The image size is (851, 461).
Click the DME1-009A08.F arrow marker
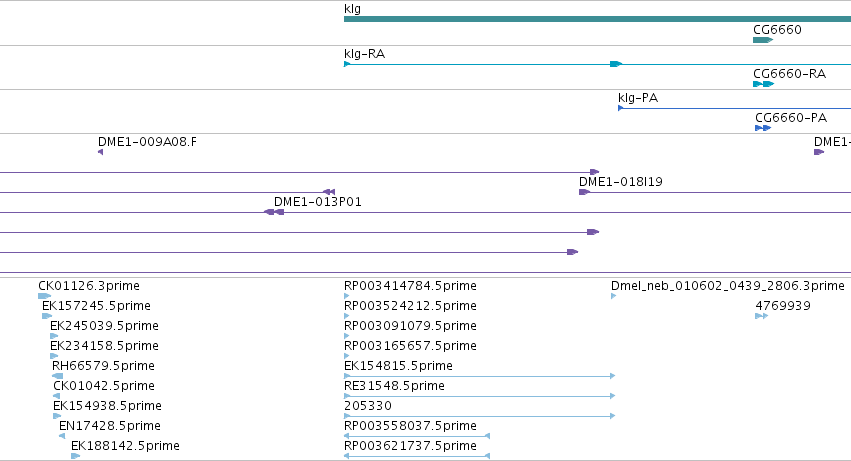click(x=100, y=152)
